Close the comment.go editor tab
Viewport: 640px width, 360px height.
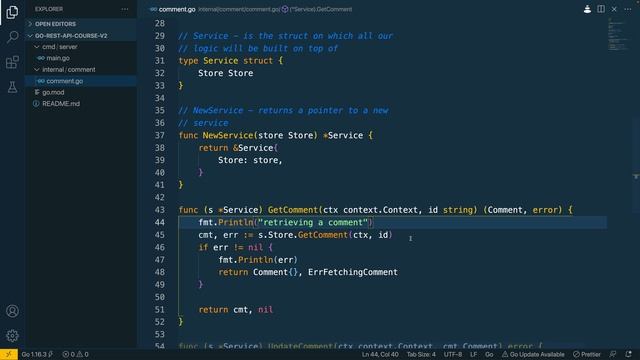coord(614,9)
